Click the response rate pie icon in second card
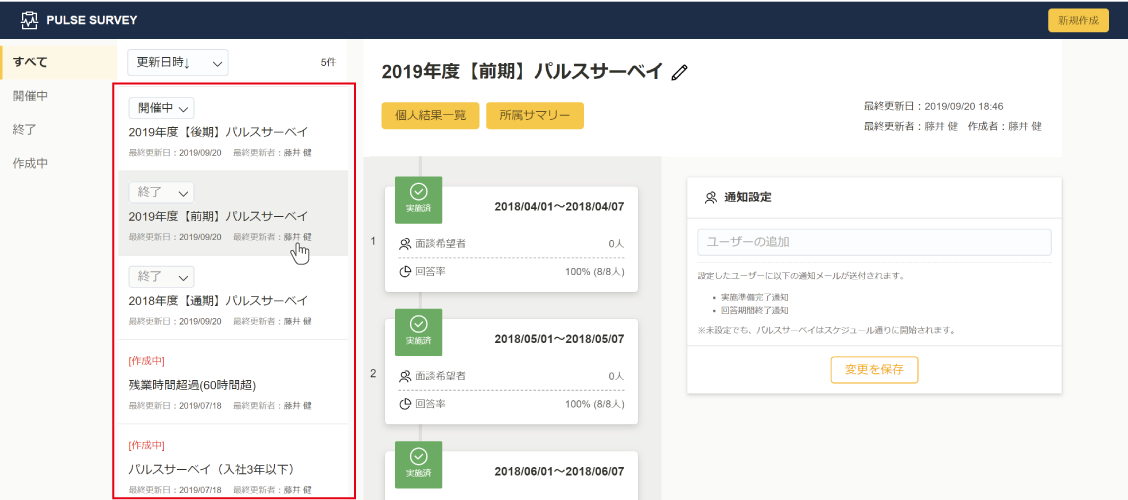The height and width of the screenshot is (500, 1128). pyautogui.click(x=405, y=404)
